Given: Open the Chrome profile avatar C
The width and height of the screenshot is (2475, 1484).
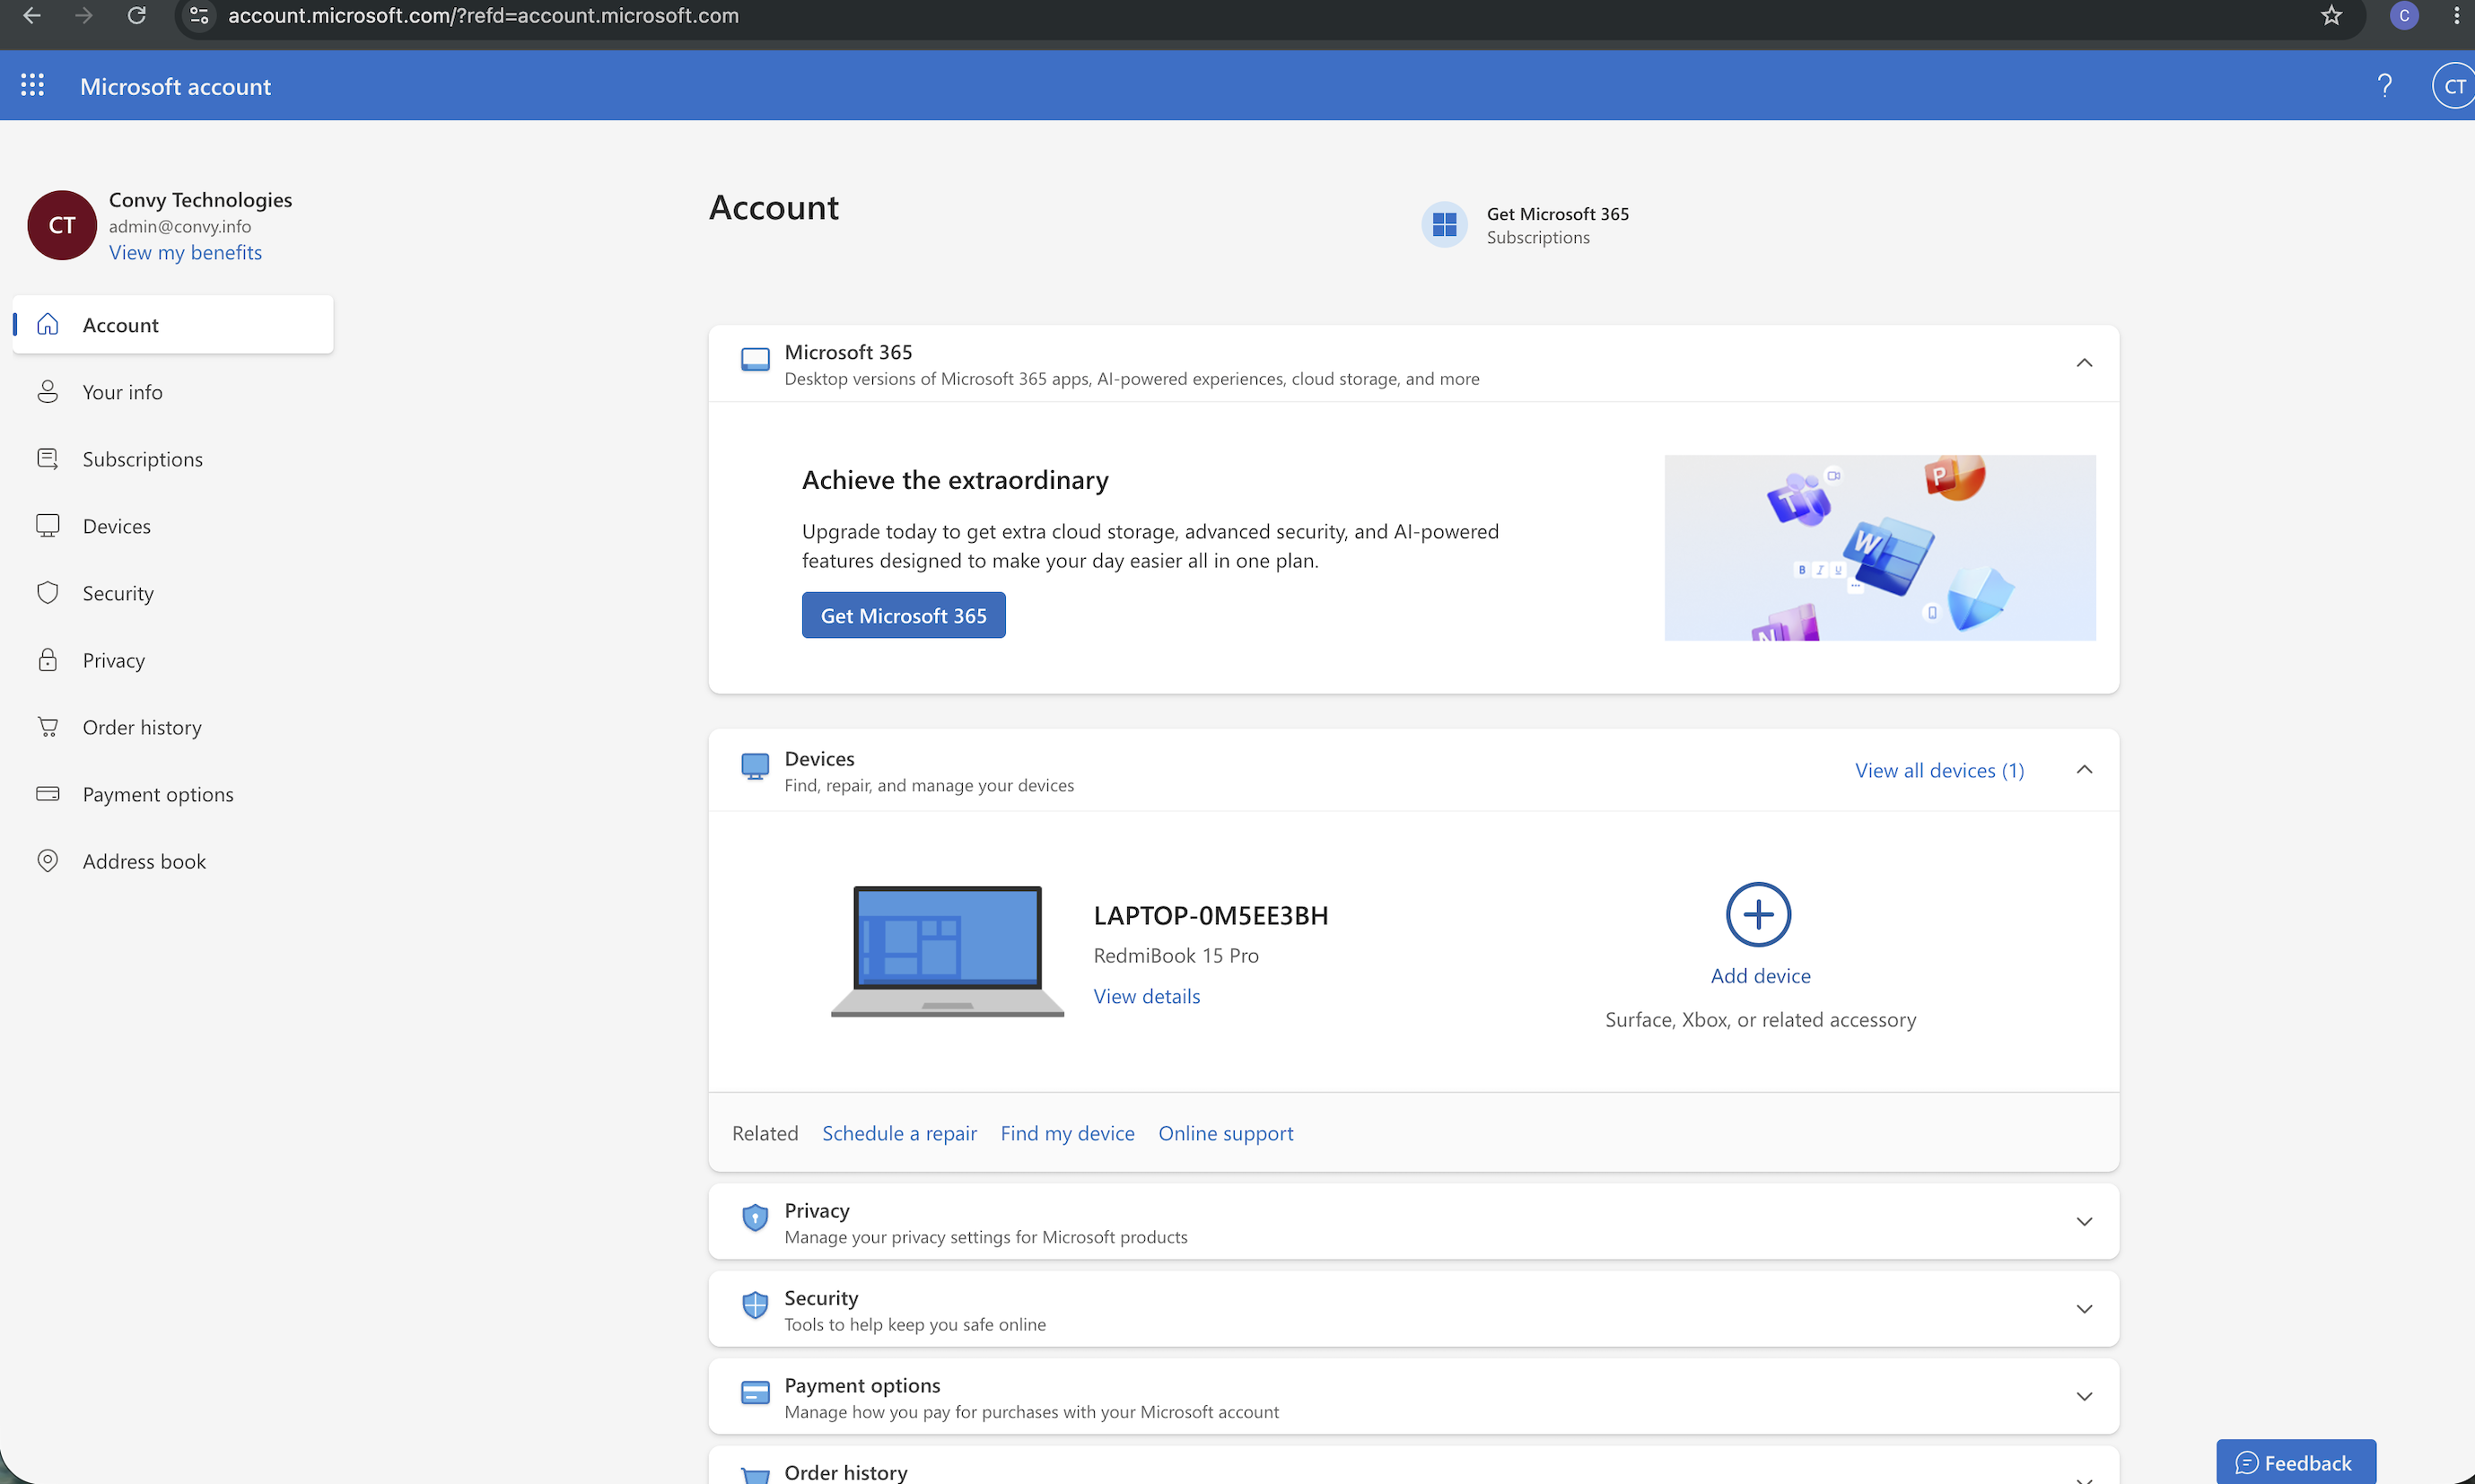Looking at the screenshot, I should coord(2404,16).
